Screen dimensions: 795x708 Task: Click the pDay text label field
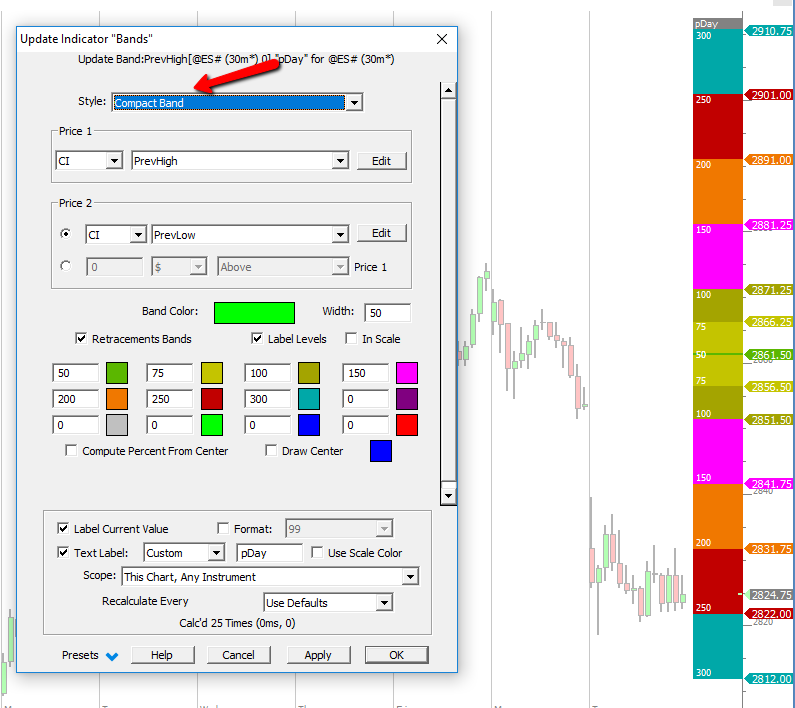[x=269, y=553]
